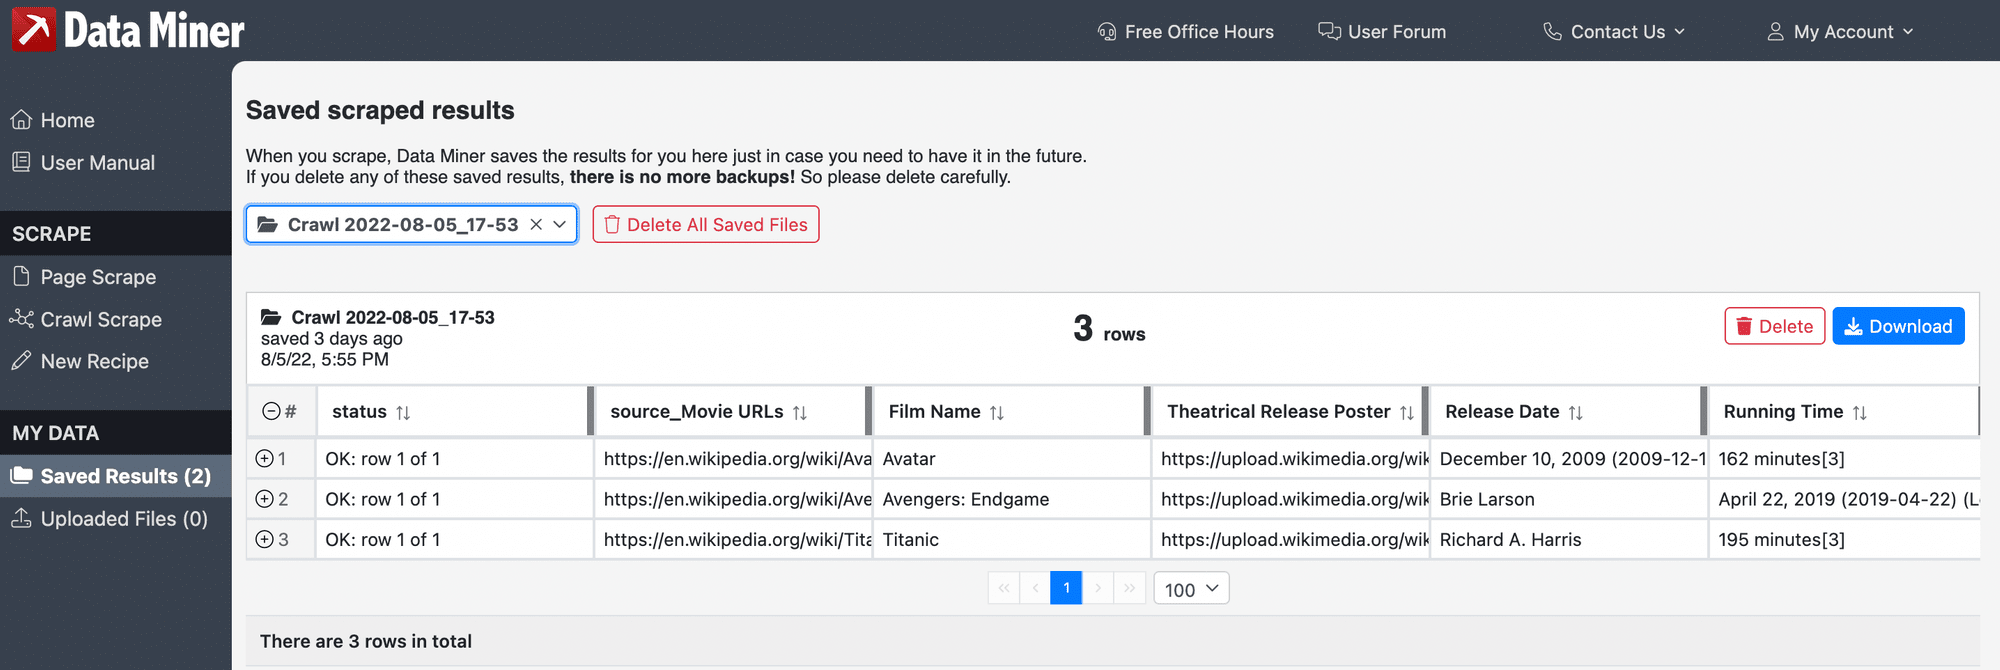Image resolution: width=2000 pixels, height=670 pixels.
Task: Go to previous page arrow
Action: click(x=1035, y=588)
